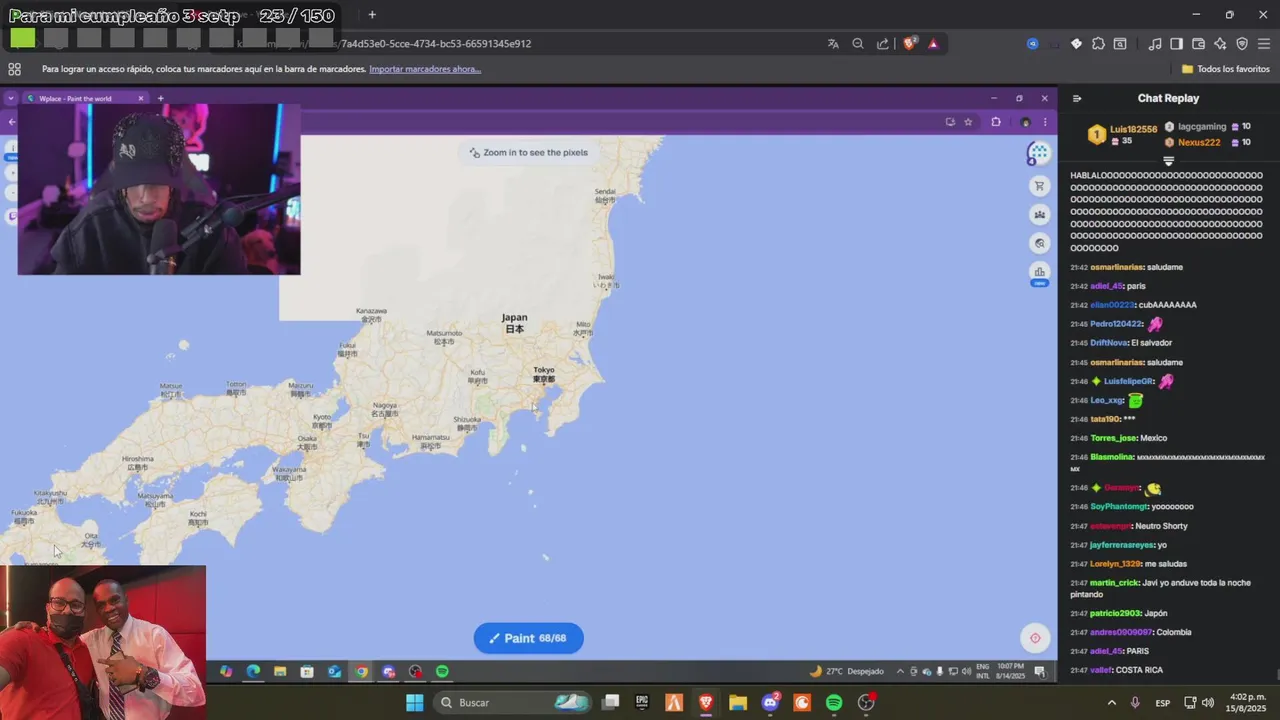1280x720 pixels.
Task: Click the ESP language indicator
Action: point(1163,703)
